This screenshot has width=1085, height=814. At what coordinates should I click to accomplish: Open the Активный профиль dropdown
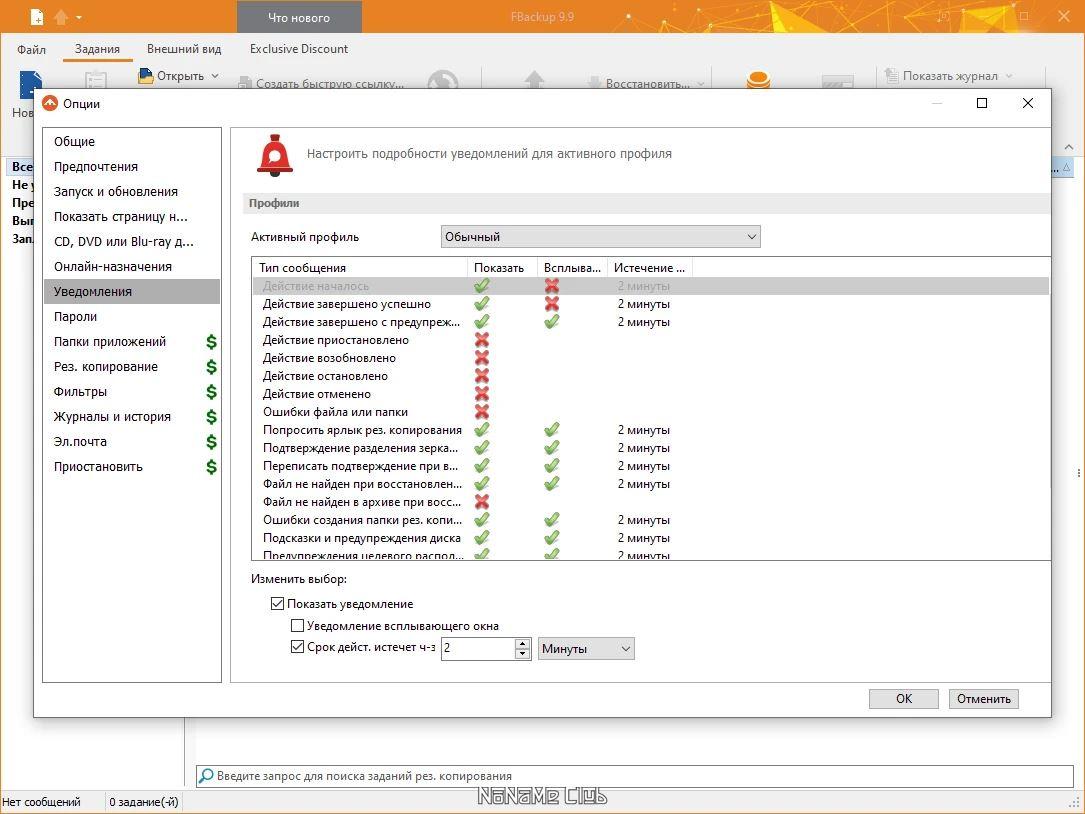pos(601,237)
